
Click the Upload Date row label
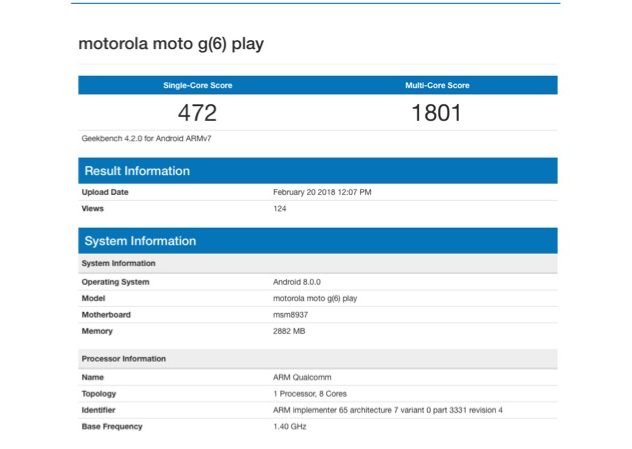[105, 192]
